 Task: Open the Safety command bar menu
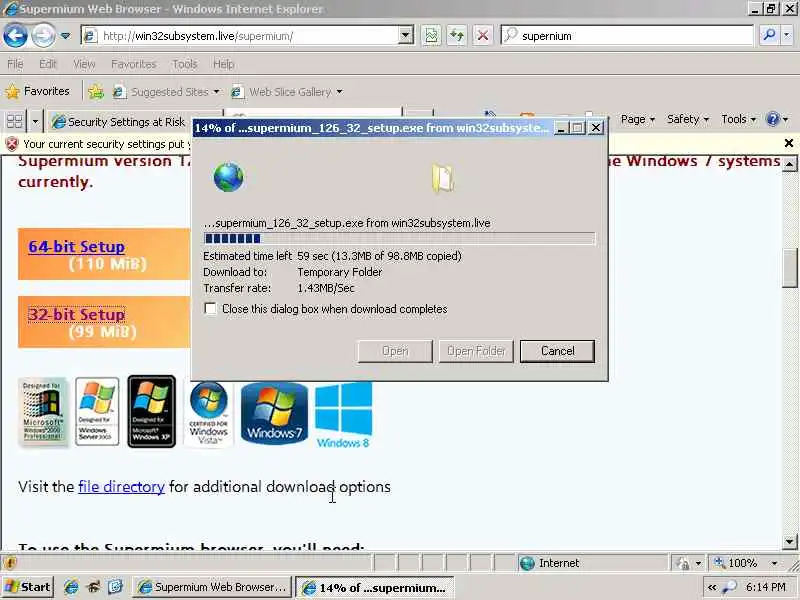pyautogui.click(x=688, y=119)
